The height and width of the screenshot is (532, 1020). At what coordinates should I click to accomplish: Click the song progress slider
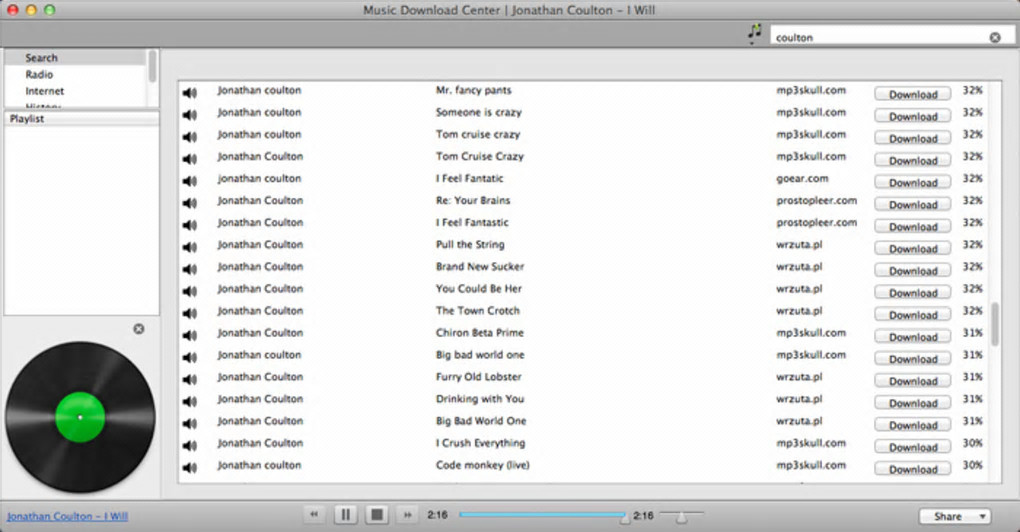click(544, 515)
